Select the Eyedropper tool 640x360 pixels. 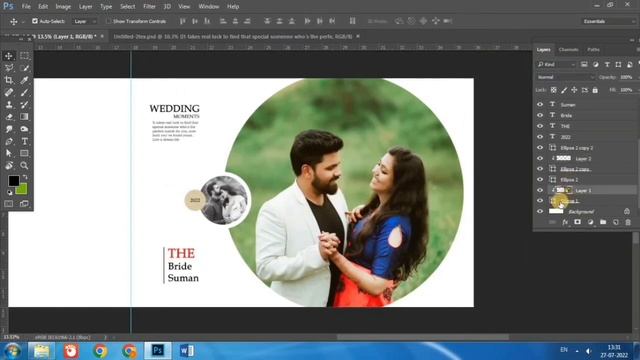click(x=24, y=80)
